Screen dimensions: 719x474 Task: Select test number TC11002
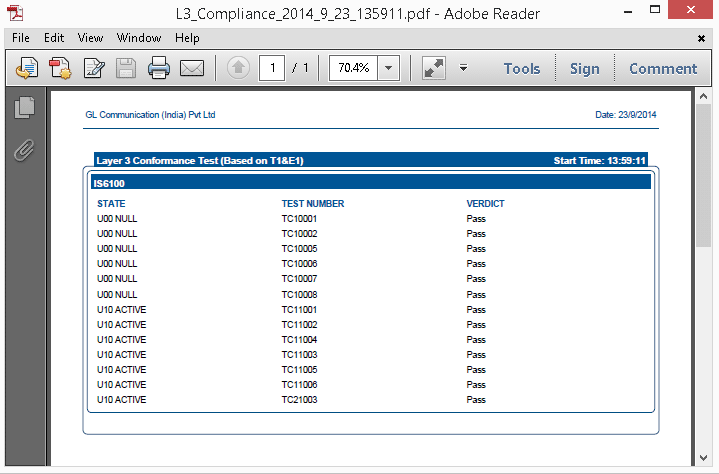[299, 325]
